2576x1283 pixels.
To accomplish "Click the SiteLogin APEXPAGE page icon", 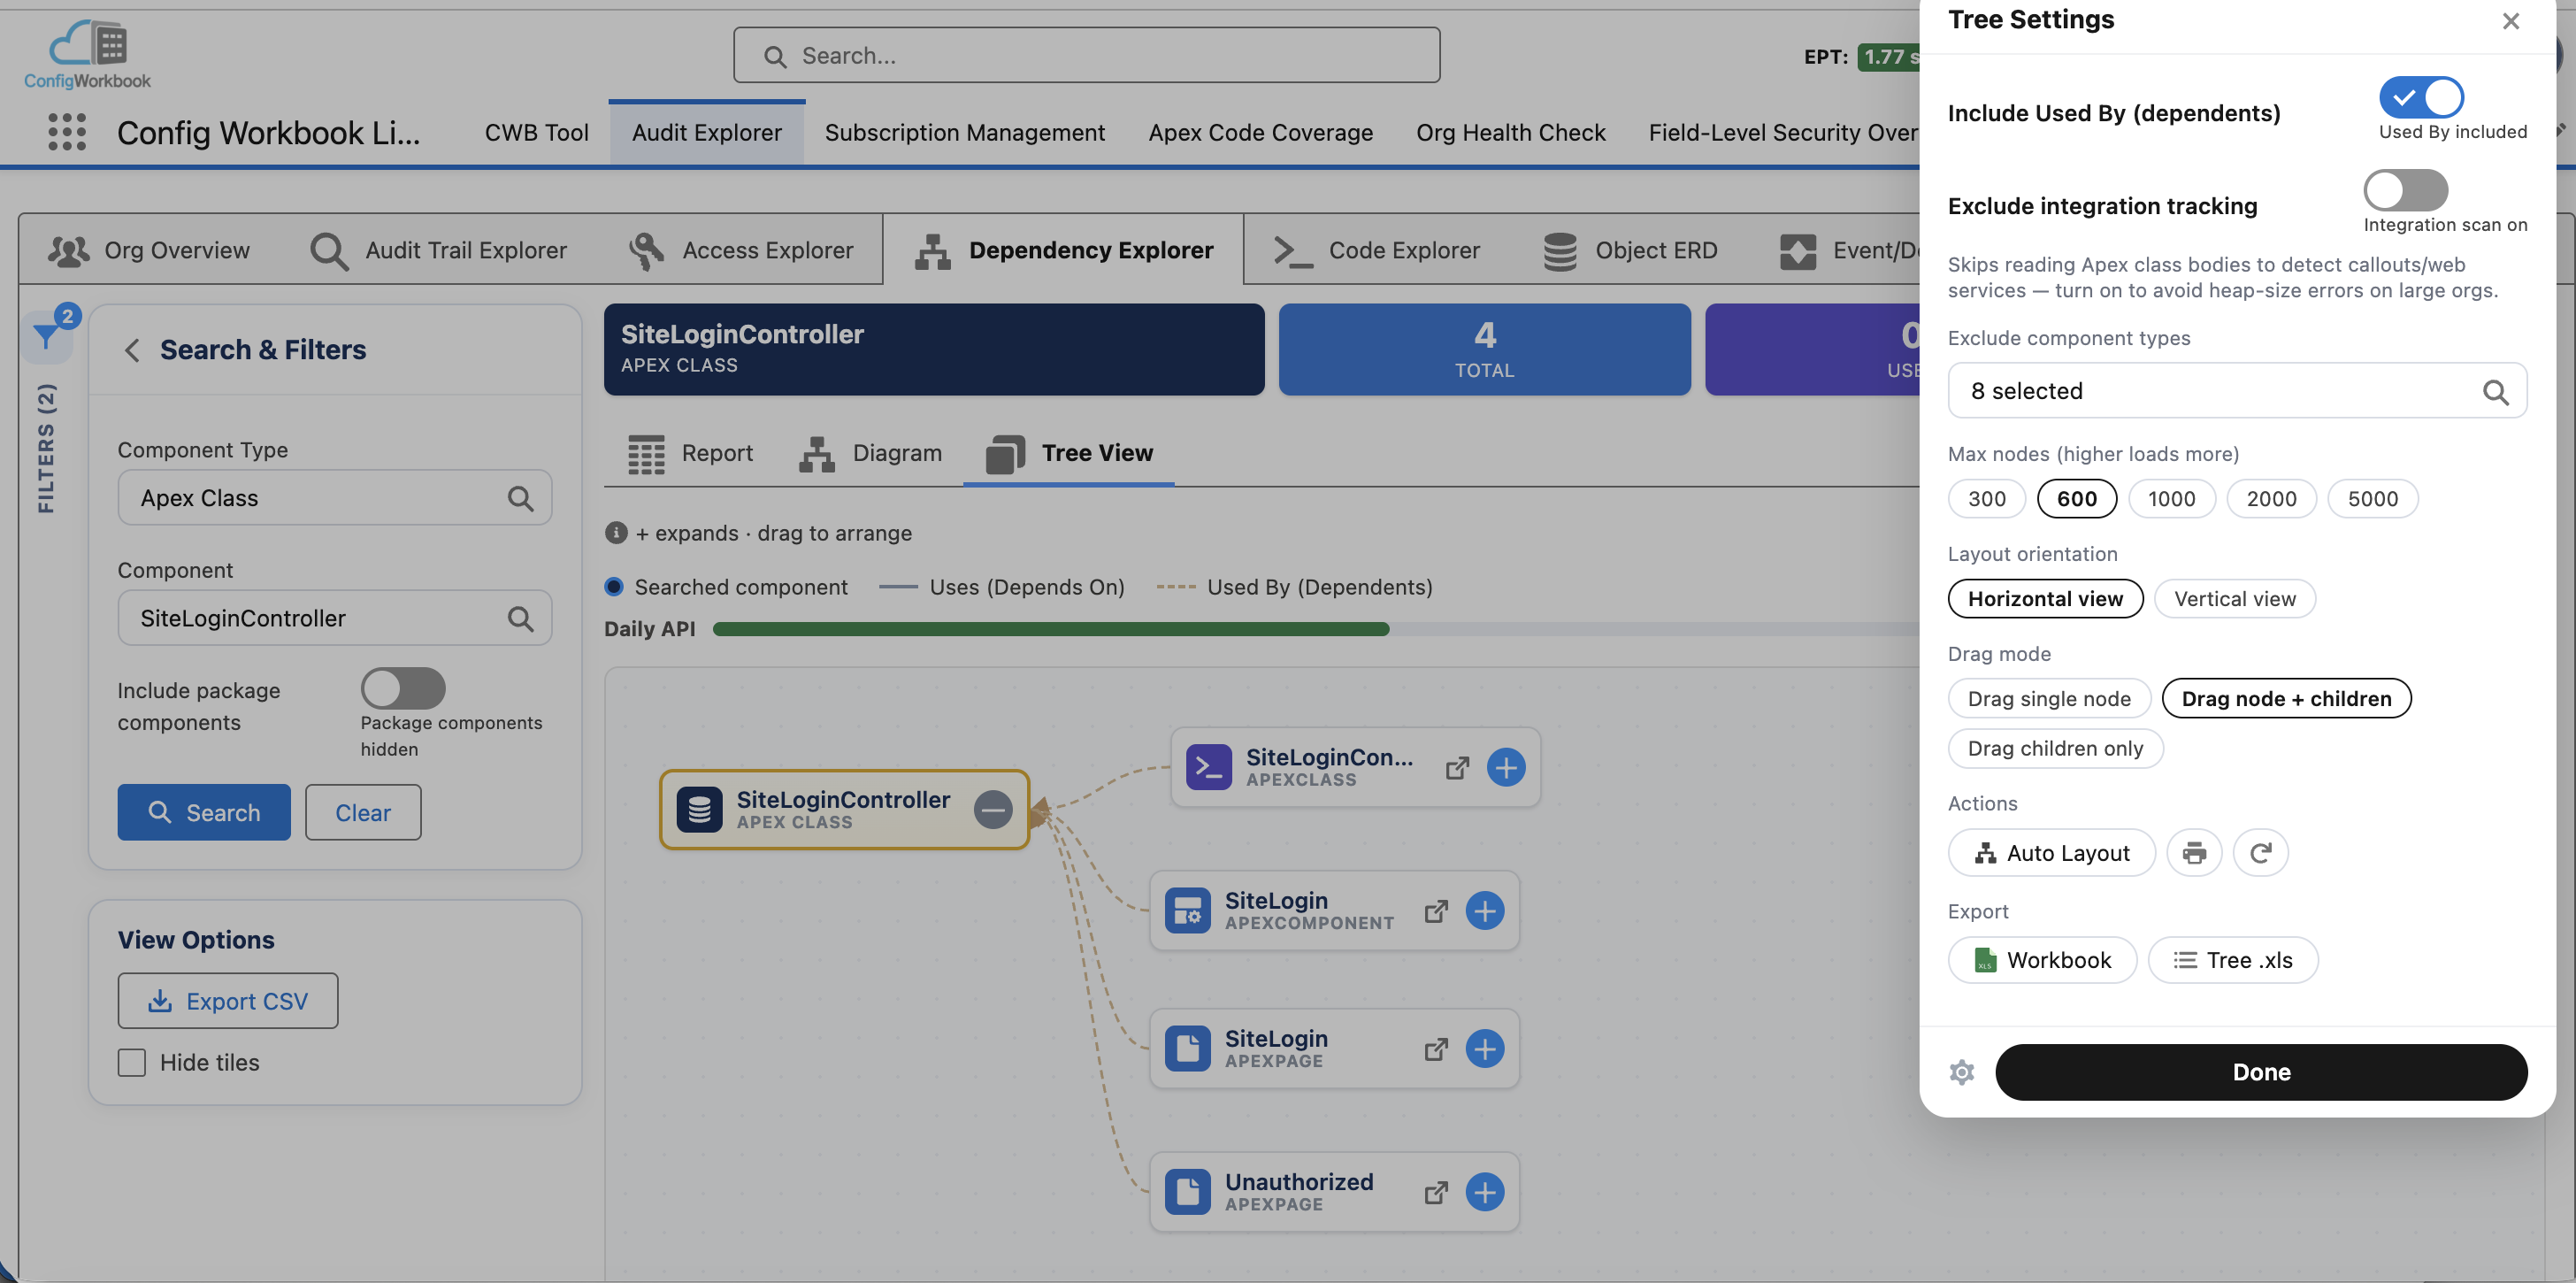I will [1187, 1048].
